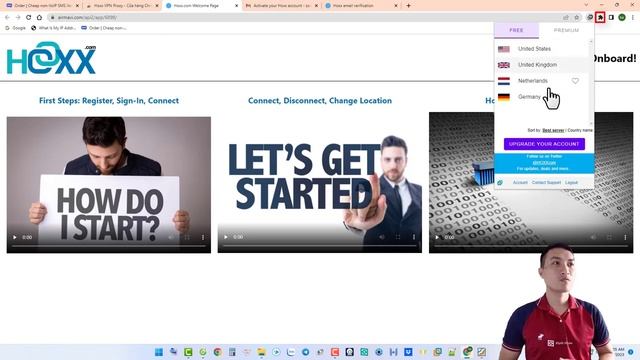Viewport: 640px width, 360px height.
Task: Open more options on 'How do I start?' video
Action: coord(203,237)
